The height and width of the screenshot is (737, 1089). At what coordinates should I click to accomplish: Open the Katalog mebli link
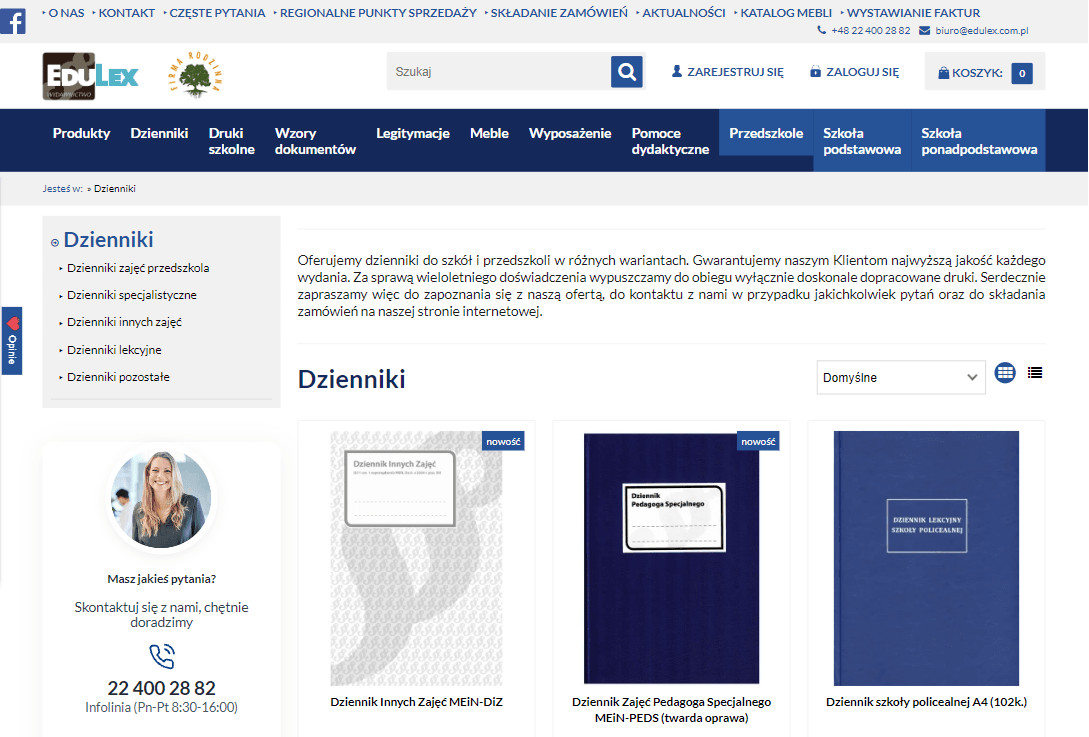[785, 13]
